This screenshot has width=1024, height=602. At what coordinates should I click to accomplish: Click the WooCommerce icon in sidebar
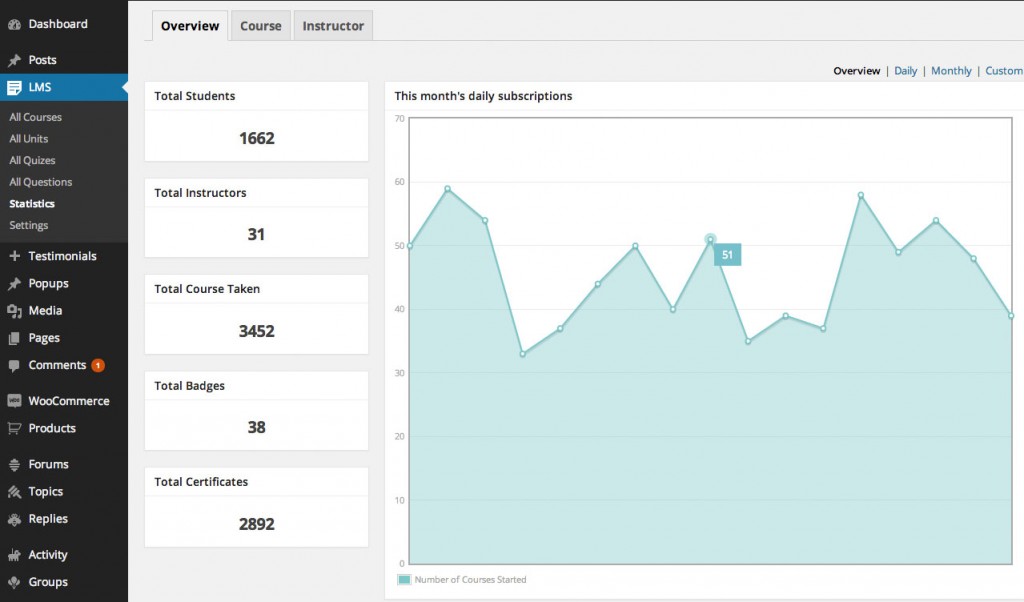coord(14,401)
